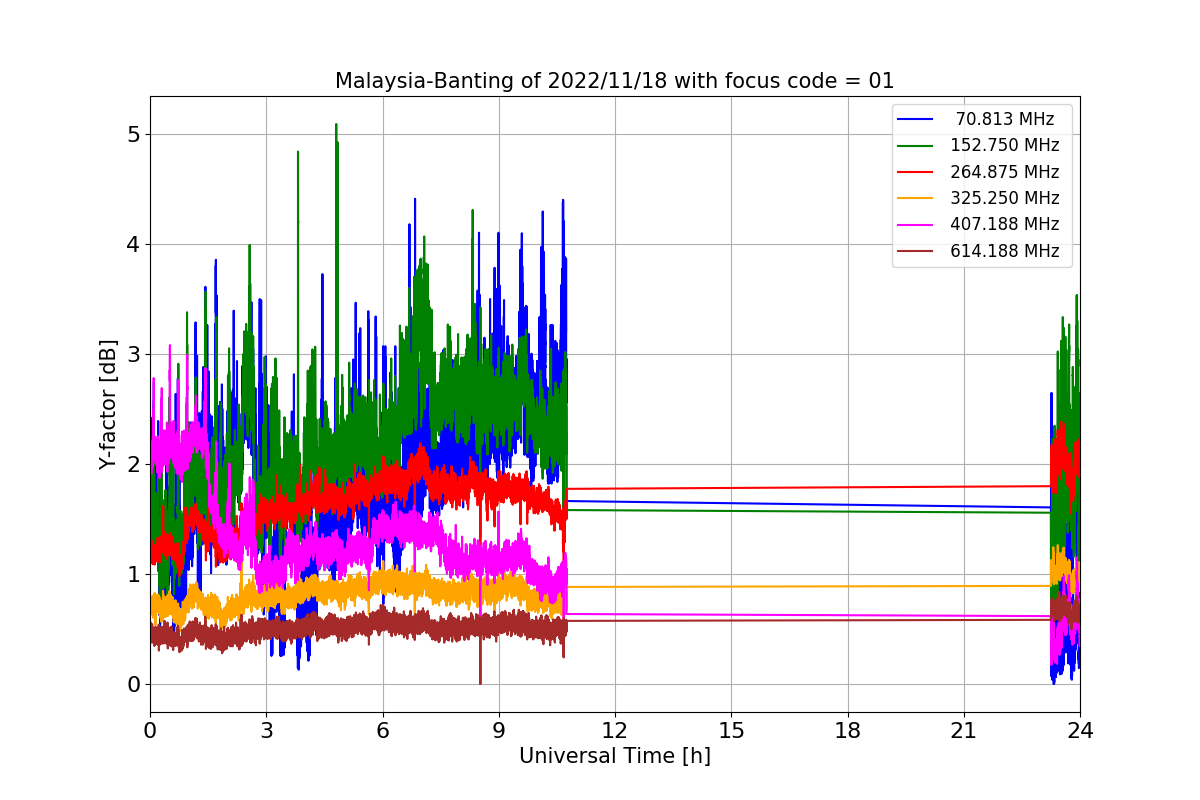1200x800 pixels.
Task: Click the Y-factor [dB] axis label
Action: coord(108,405)
